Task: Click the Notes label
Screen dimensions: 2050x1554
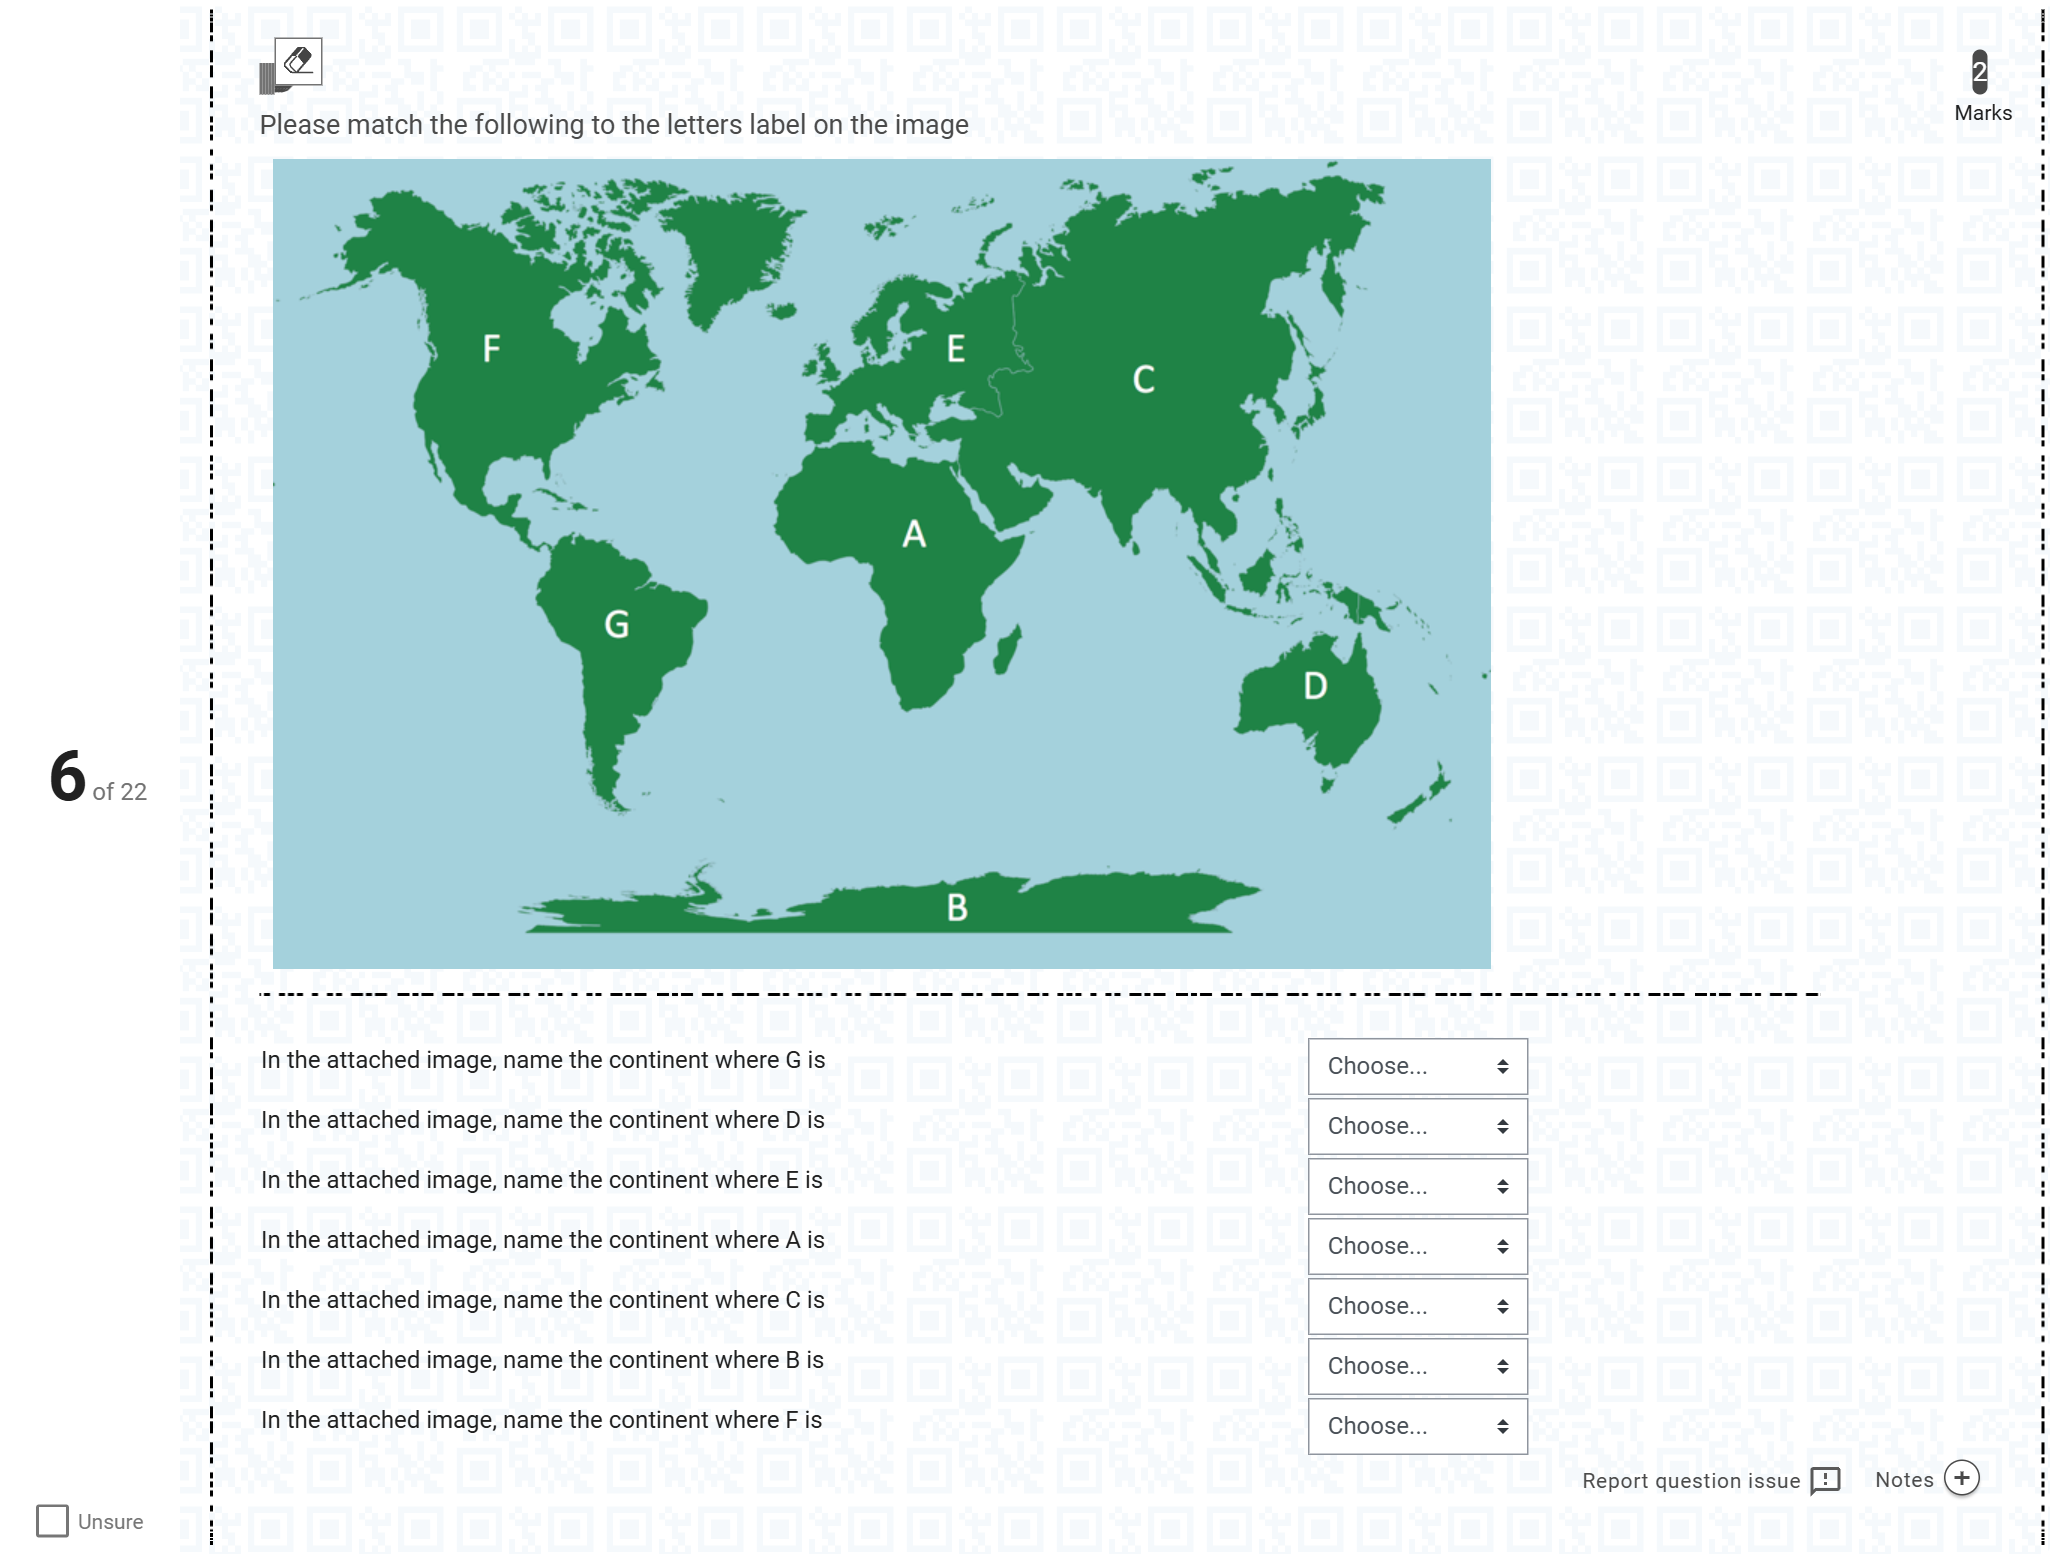Action: (1904, 1480)
